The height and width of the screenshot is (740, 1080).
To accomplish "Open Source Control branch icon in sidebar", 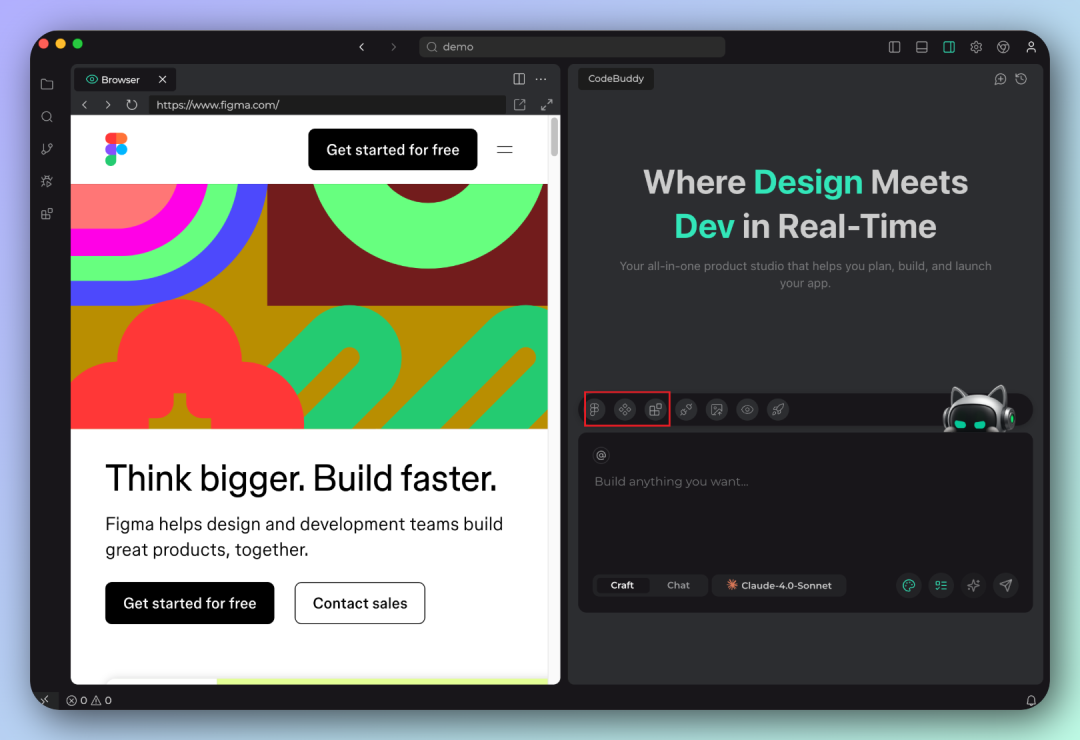I will [47, 149].
